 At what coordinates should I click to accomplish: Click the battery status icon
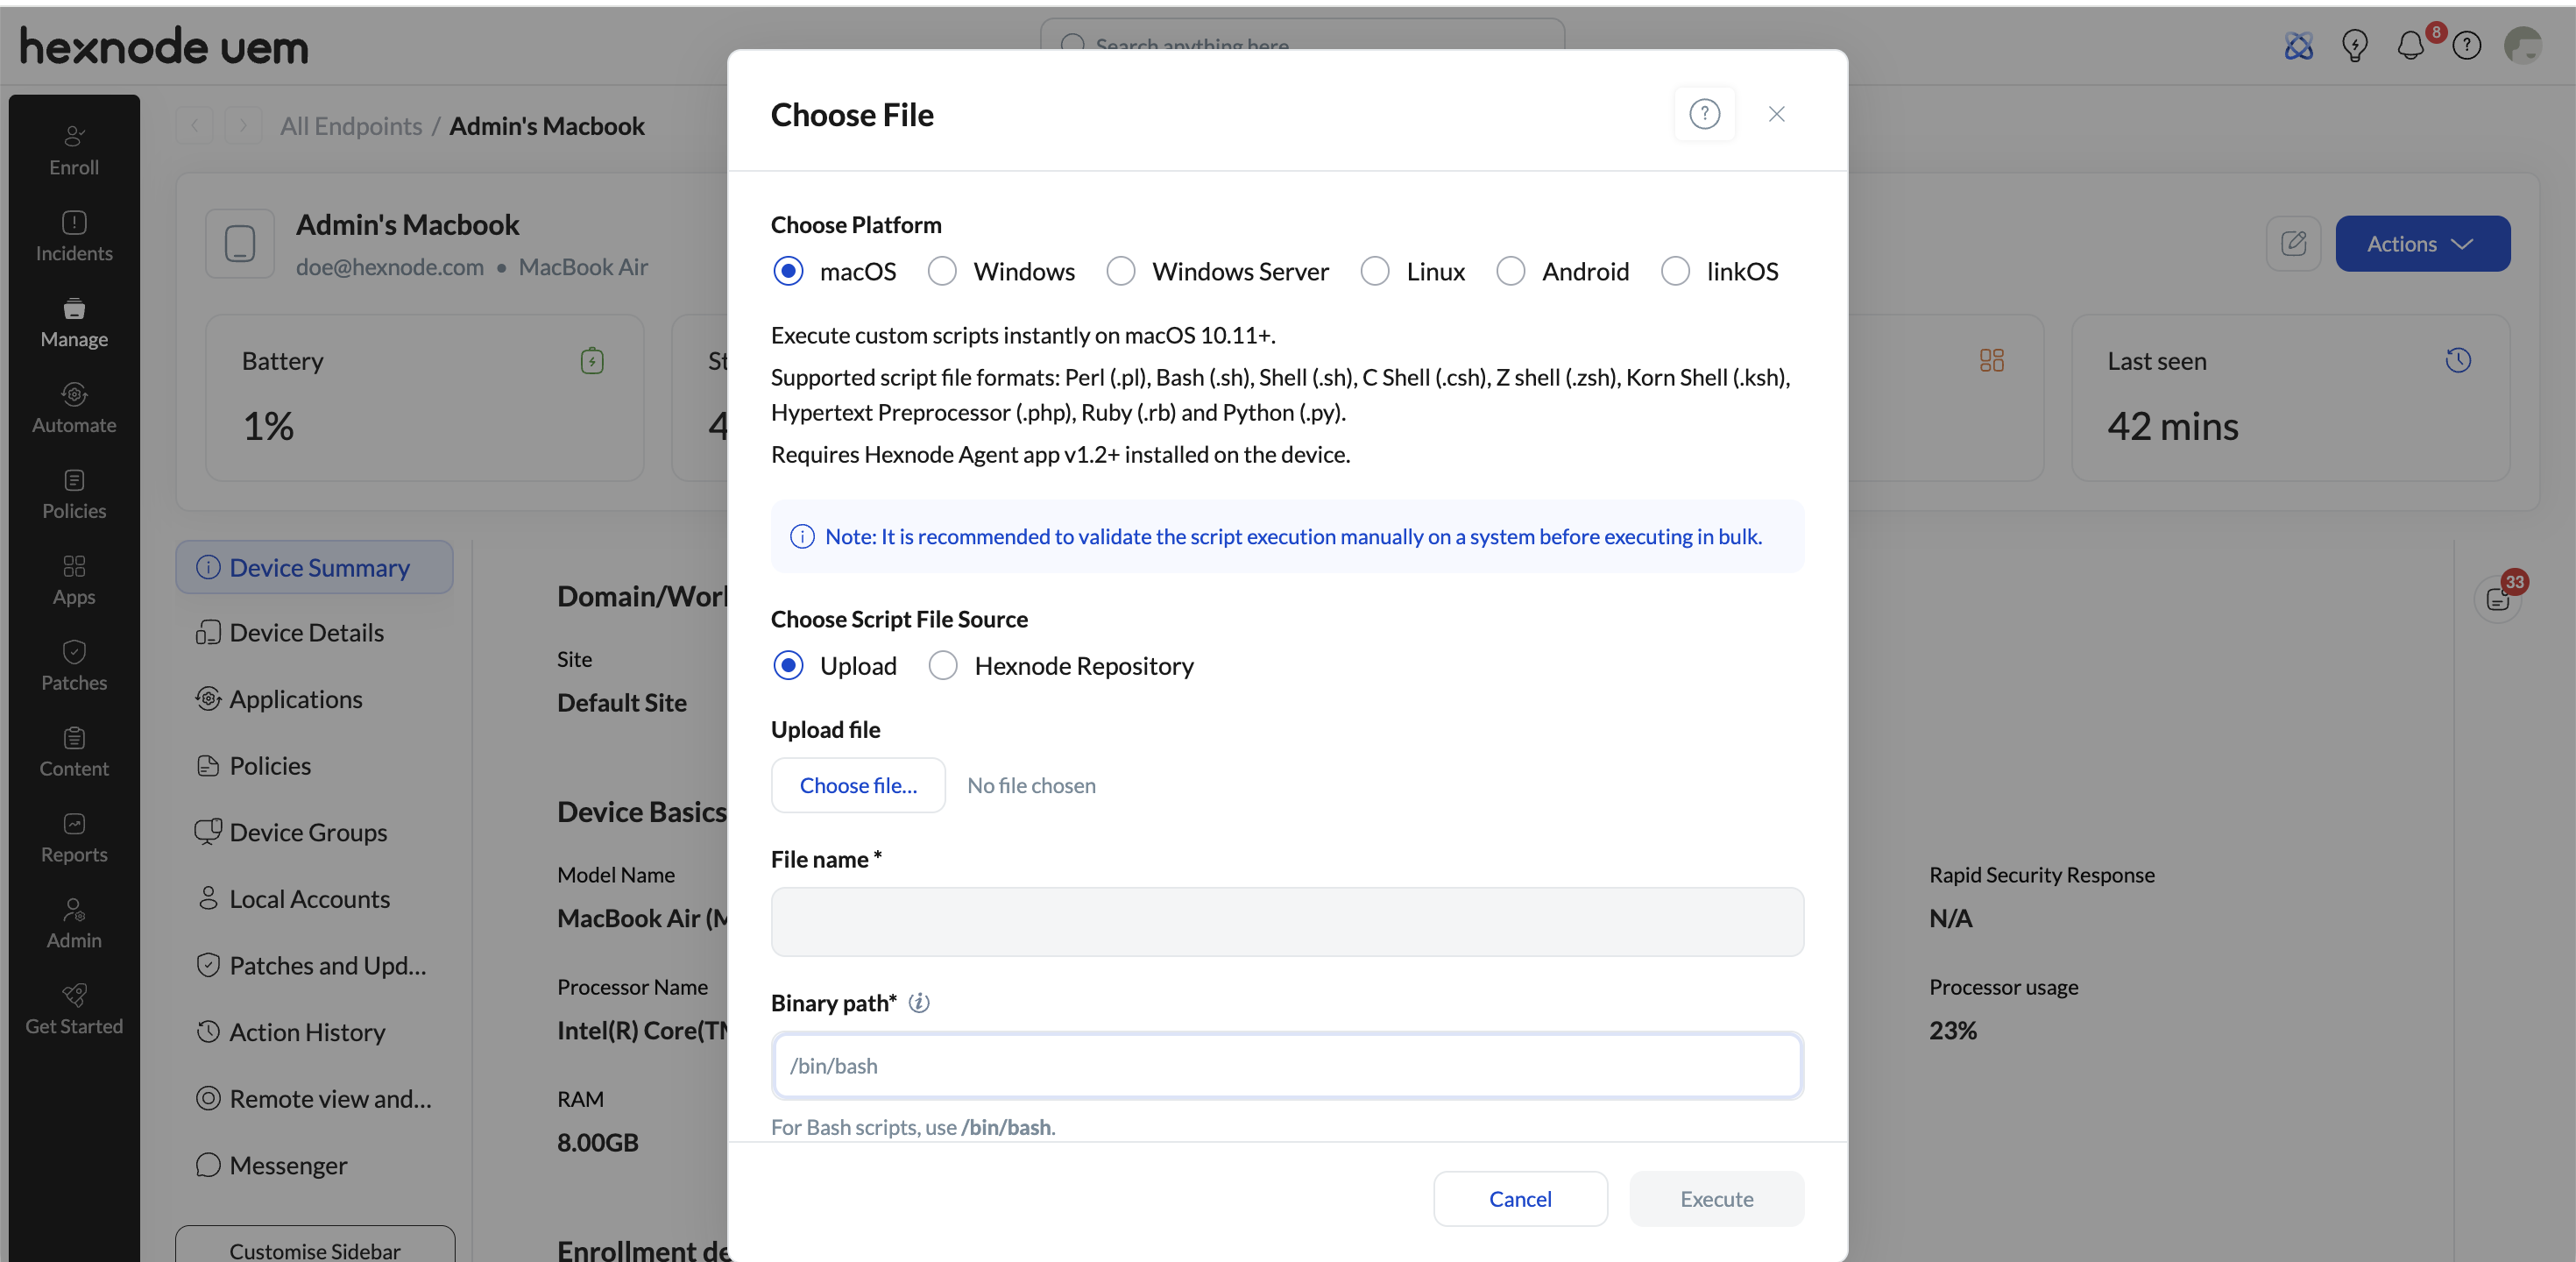pos(592,360)
